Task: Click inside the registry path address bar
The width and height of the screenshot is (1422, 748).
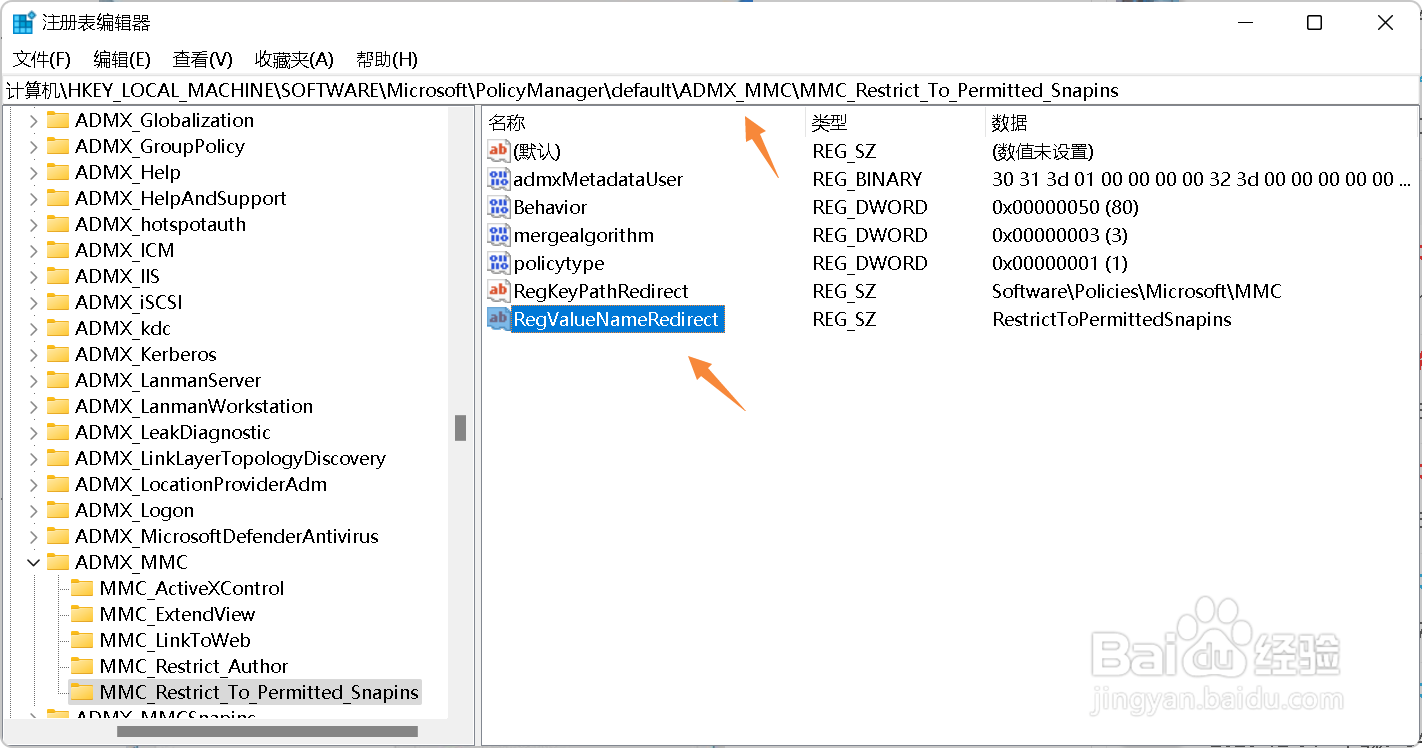Action: (x=700, y=90)
